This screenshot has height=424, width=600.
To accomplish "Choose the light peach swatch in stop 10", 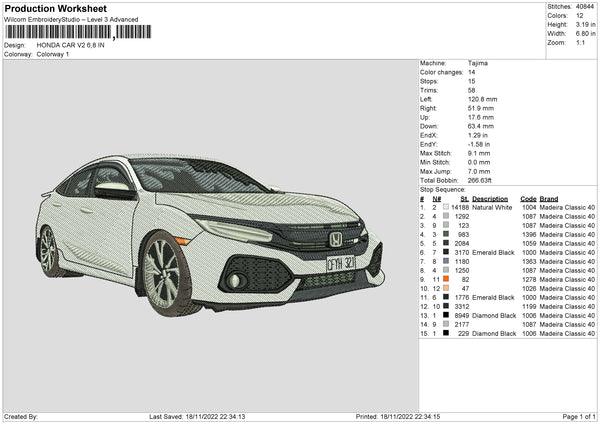I will [x=447, y=288].
